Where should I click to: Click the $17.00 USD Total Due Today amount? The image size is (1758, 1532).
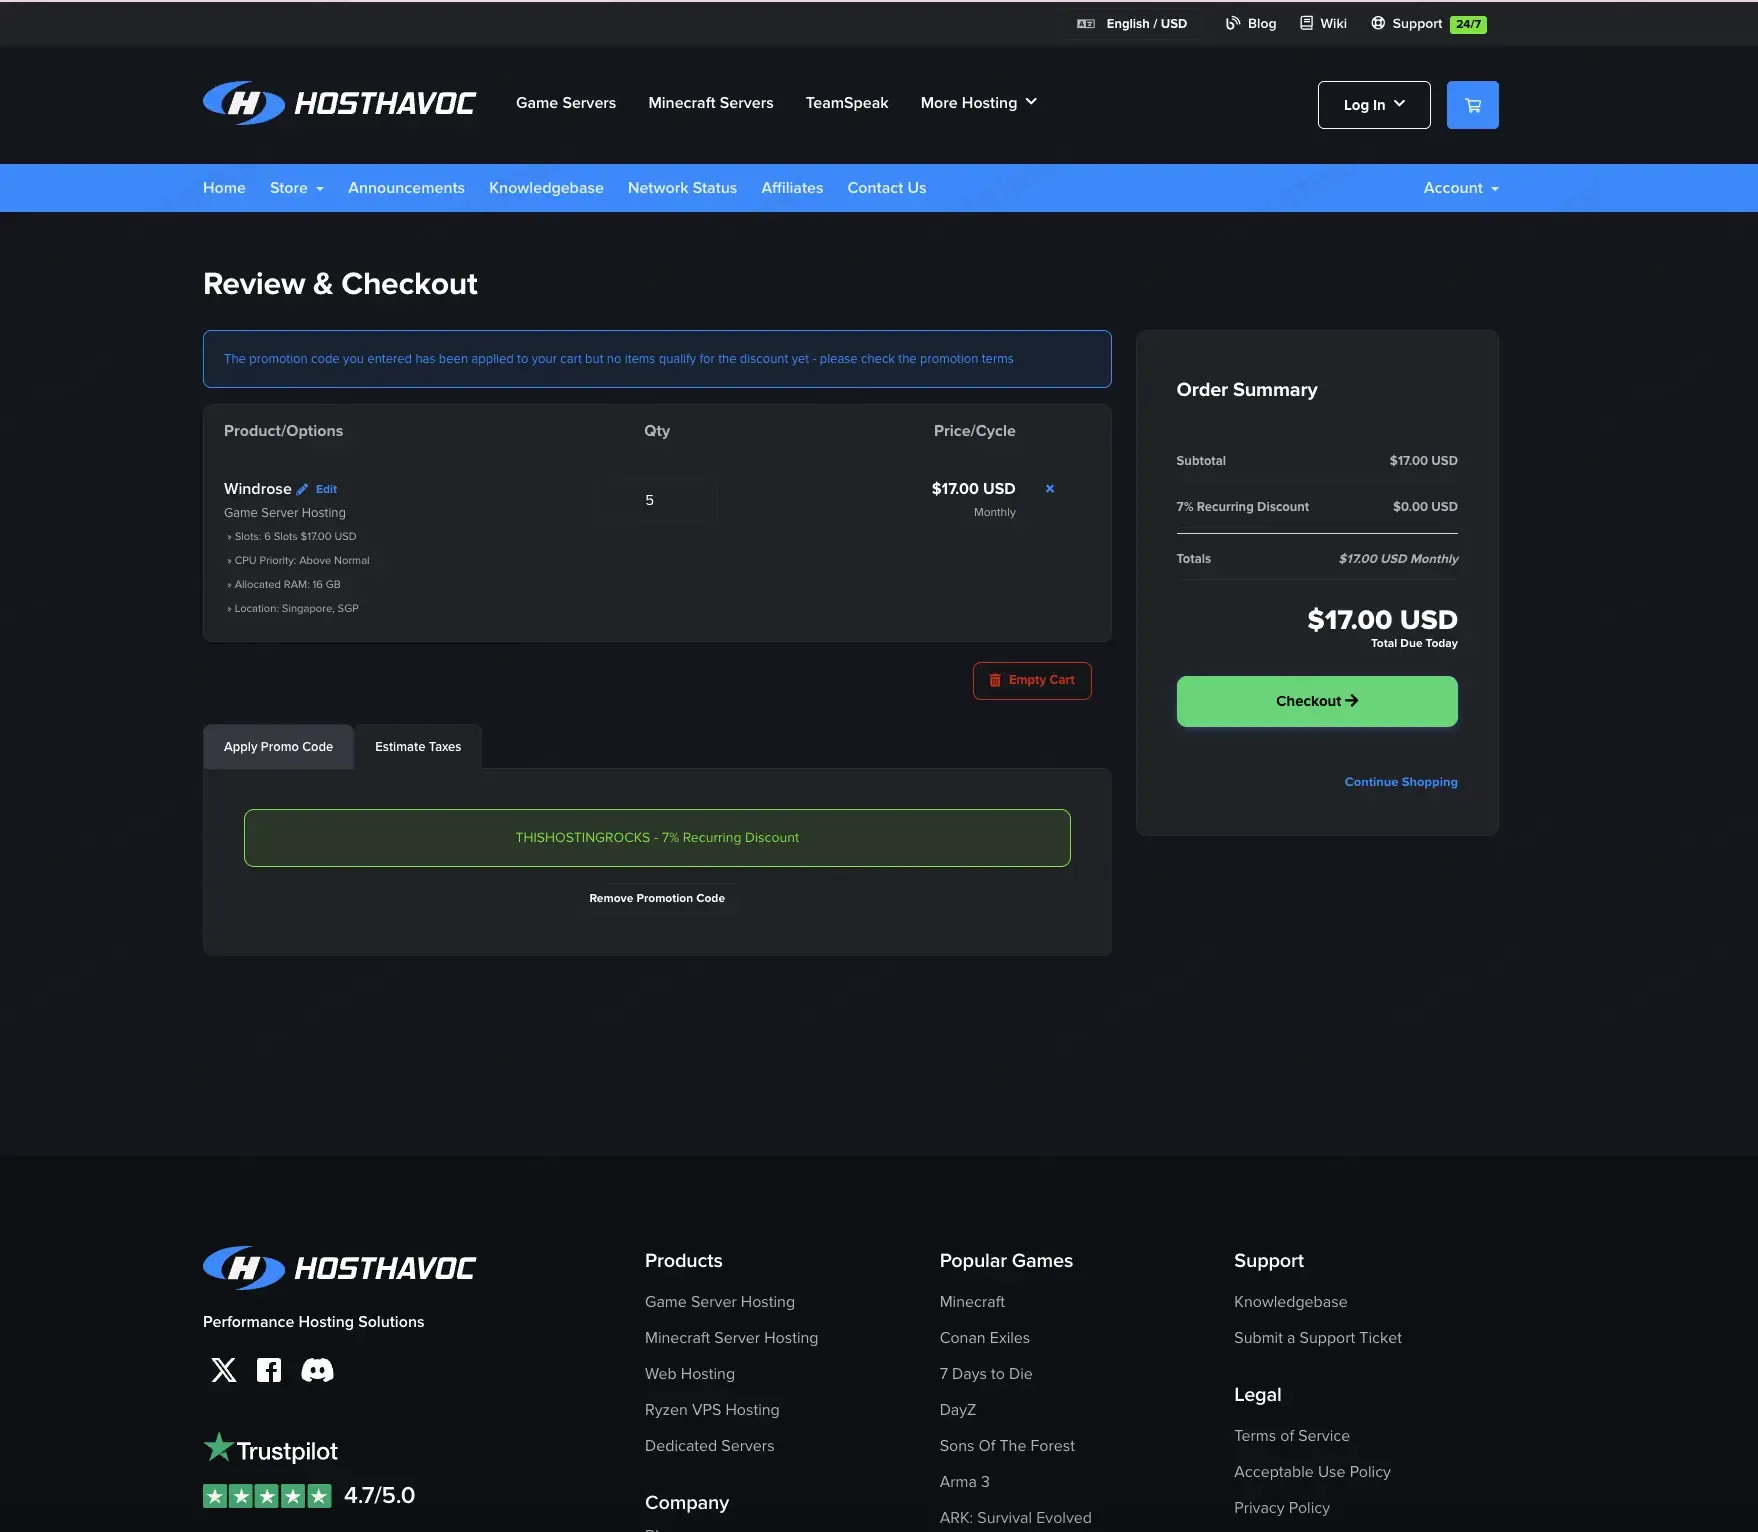point(1382,620)
